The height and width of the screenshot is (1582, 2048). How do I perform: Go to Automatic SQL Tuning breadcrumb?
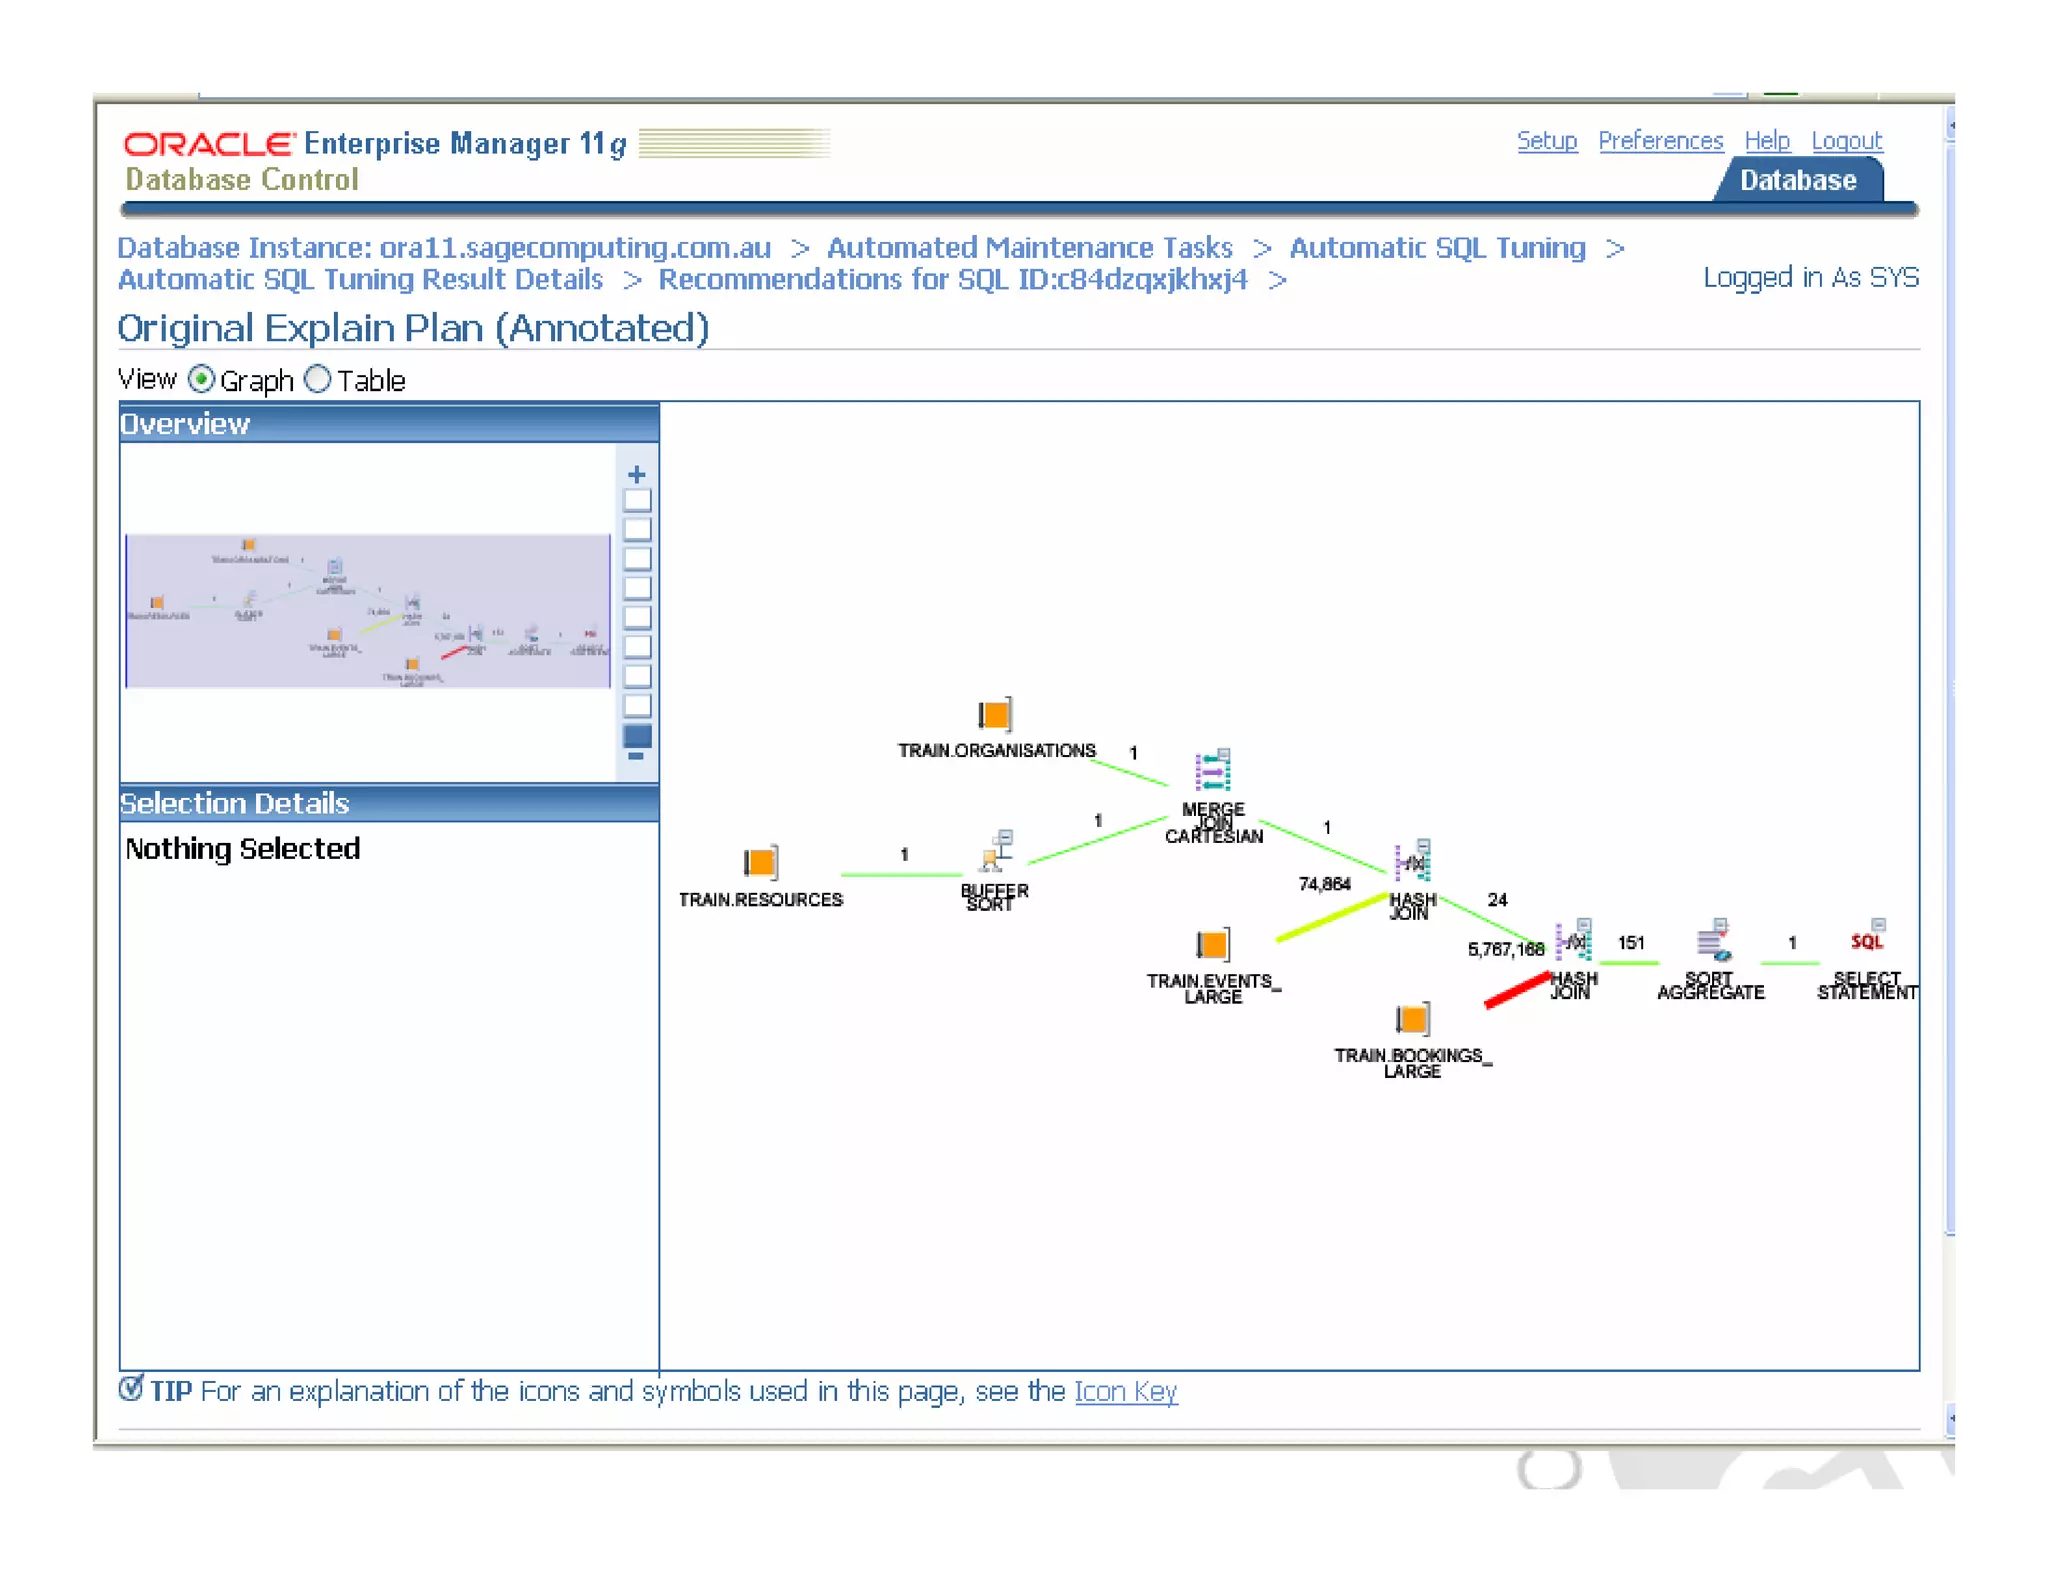click(1436, 247)
